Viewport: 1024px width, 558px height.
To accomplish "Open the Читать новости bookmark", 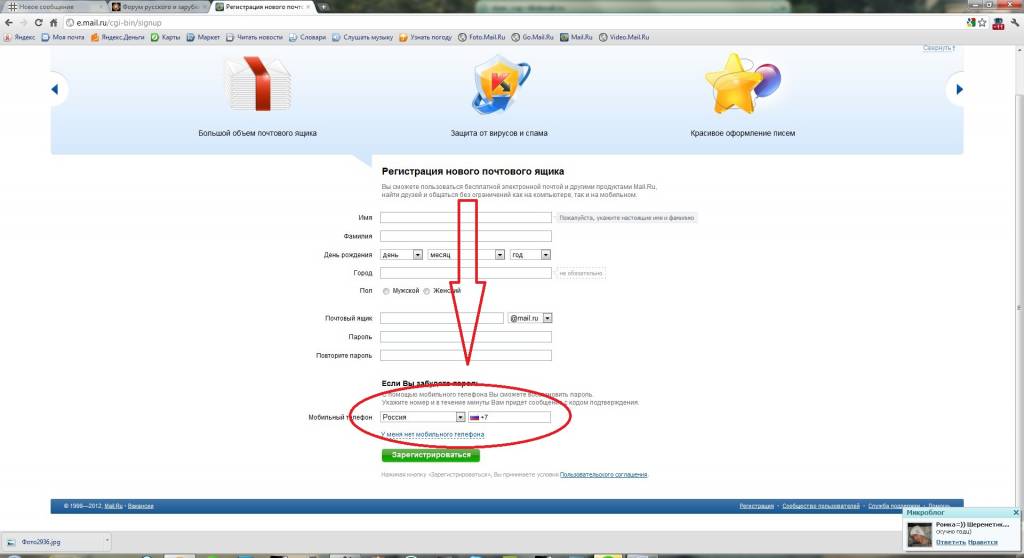I will click(x=254, y=37).
